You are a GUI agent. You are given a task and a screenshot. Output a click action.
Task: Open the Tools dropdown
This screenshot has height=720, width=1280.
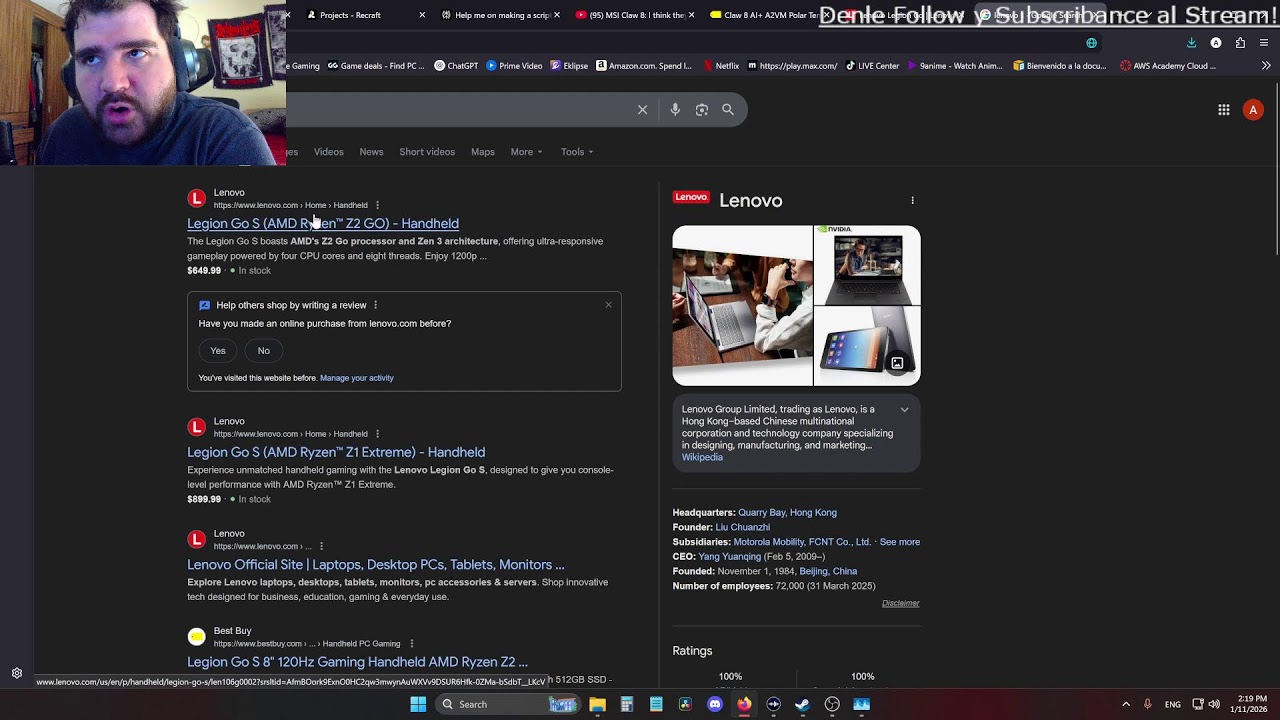point(577,152)
